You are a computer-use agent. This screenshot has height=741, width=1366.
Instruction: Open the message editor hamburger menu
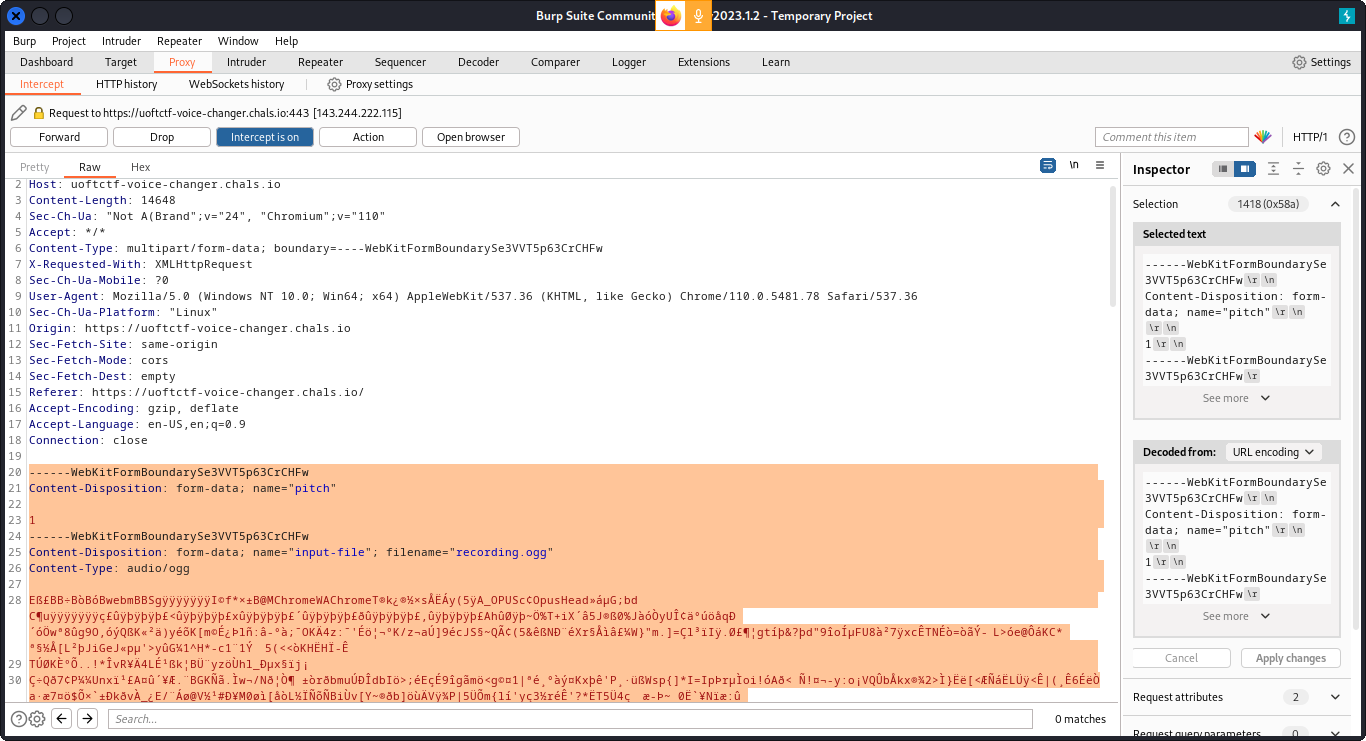click(x=1100, y=165)
